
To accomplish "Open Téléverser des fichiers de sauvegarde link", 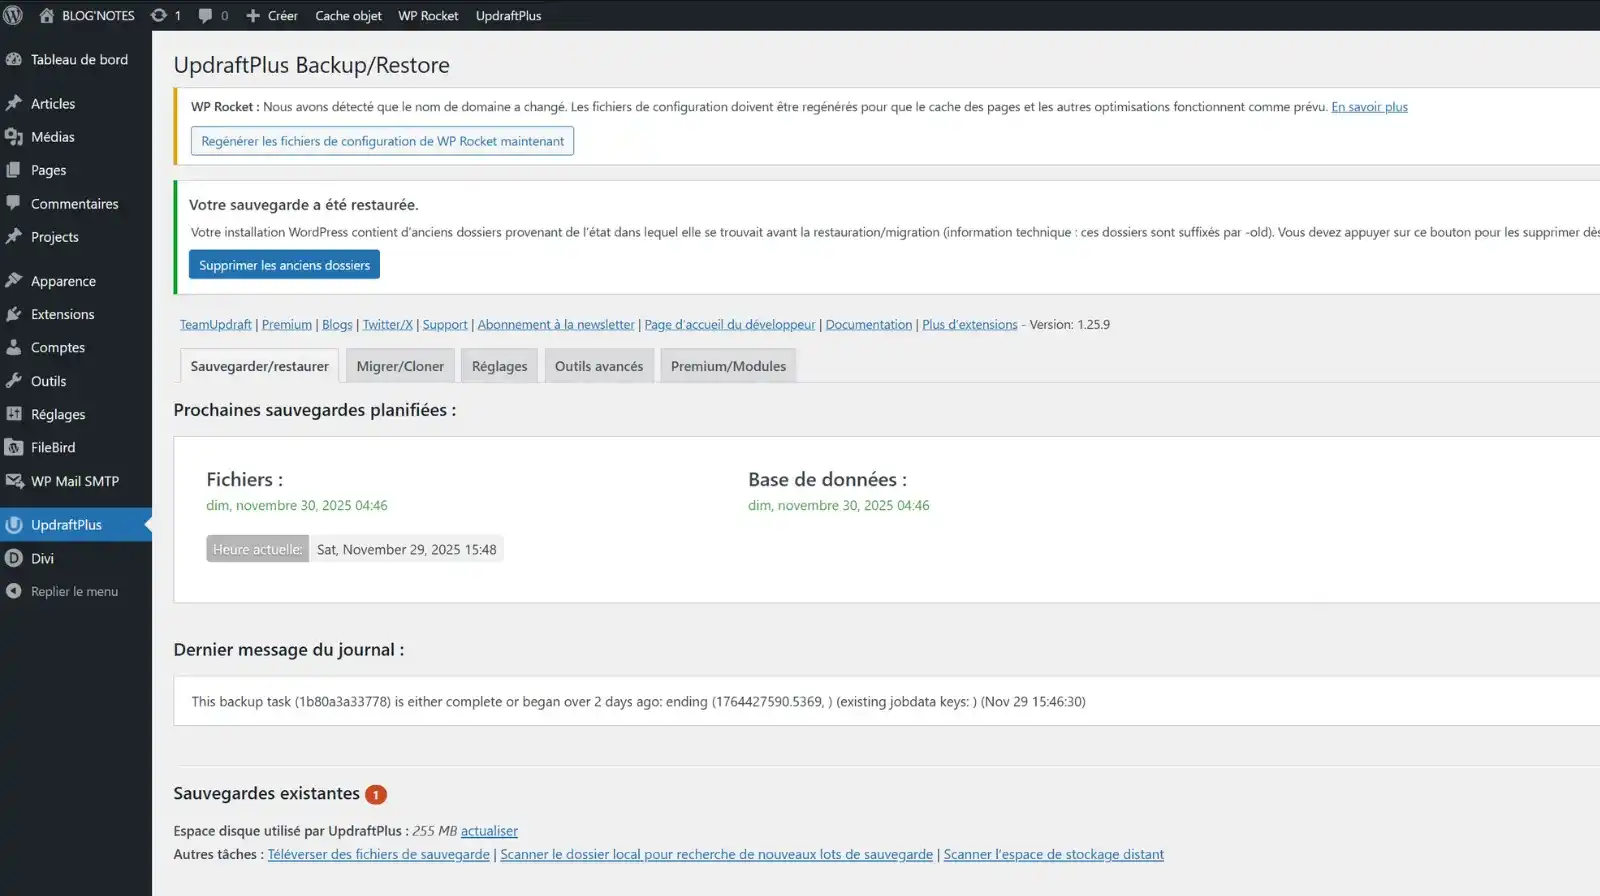I will pyautogui.click(x=378, y=854).
